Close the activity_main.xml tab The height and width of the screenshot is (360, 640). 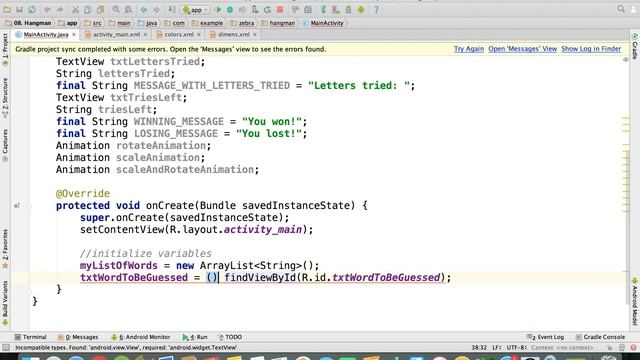(145, 35)
